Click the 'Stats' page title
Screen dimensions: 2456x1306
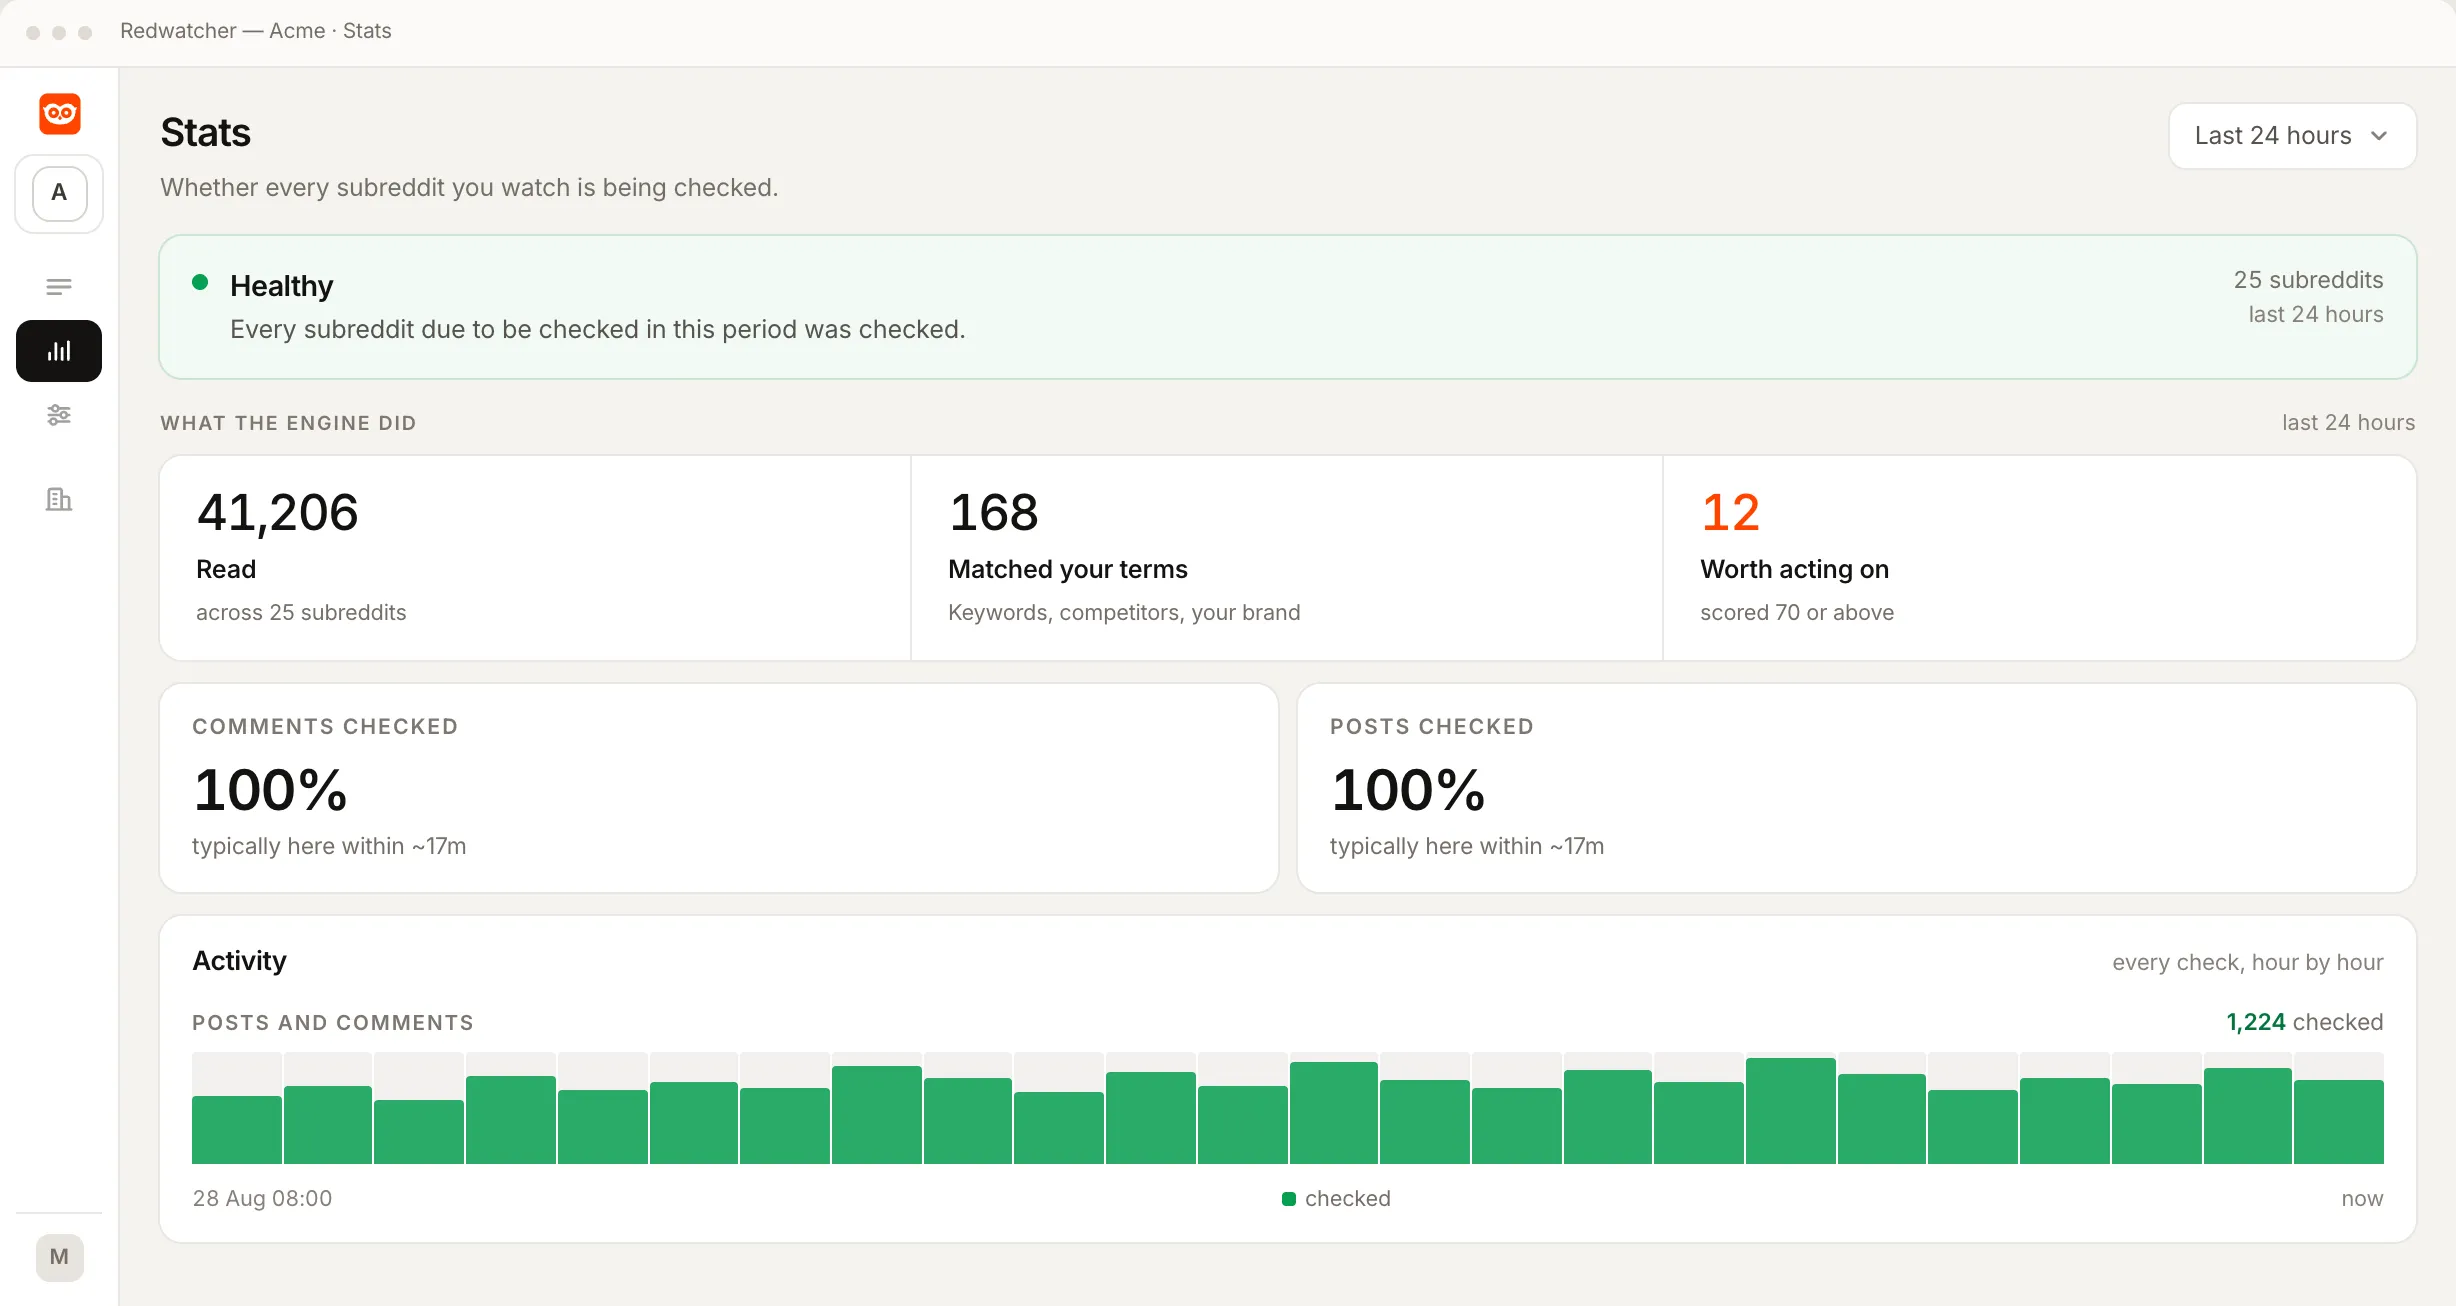pos(205,132)
